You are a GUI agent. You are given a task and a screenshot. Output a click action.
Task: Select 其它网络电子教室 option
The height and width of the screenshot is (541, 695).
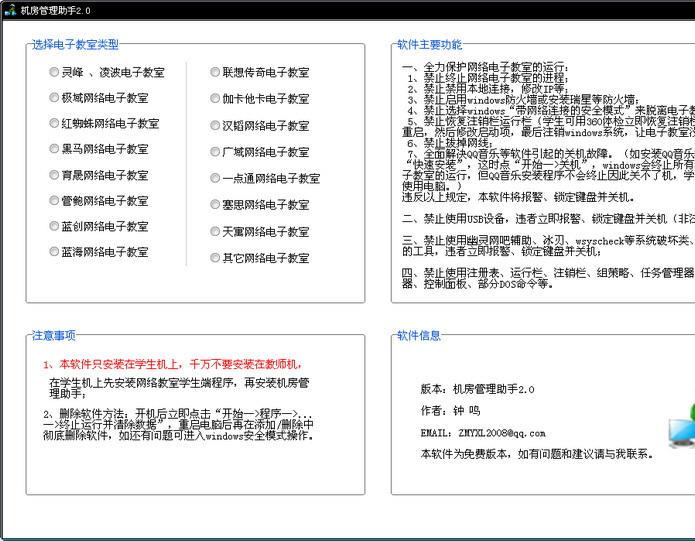(x=215, y=257)
